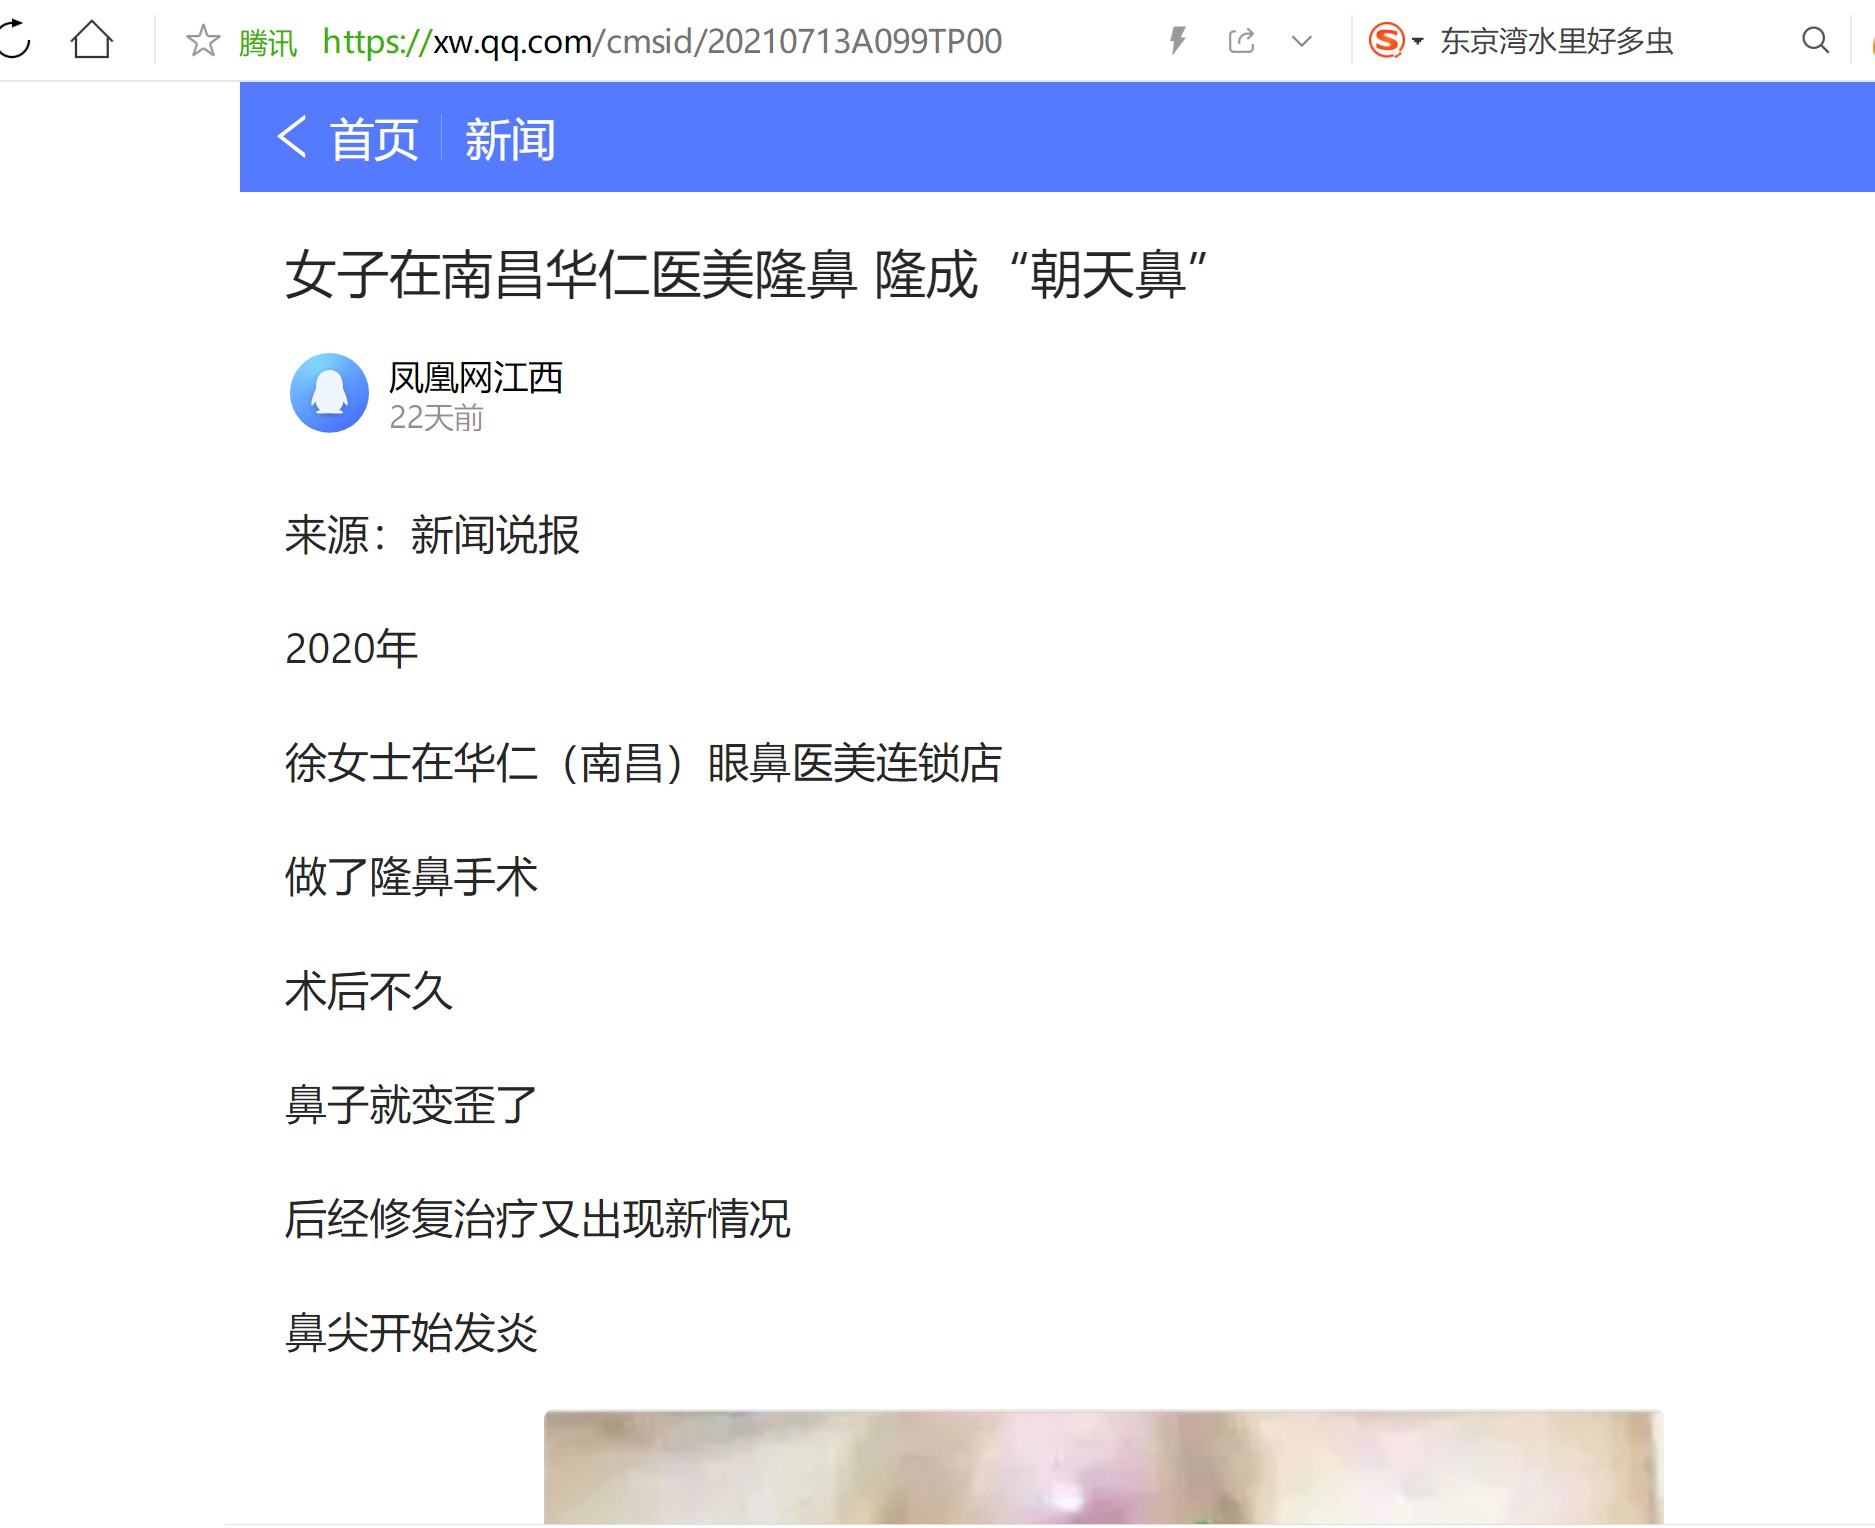Open the 凤凰网江西 author name link
1875x1528 pixels.
[x=475, y=378]
